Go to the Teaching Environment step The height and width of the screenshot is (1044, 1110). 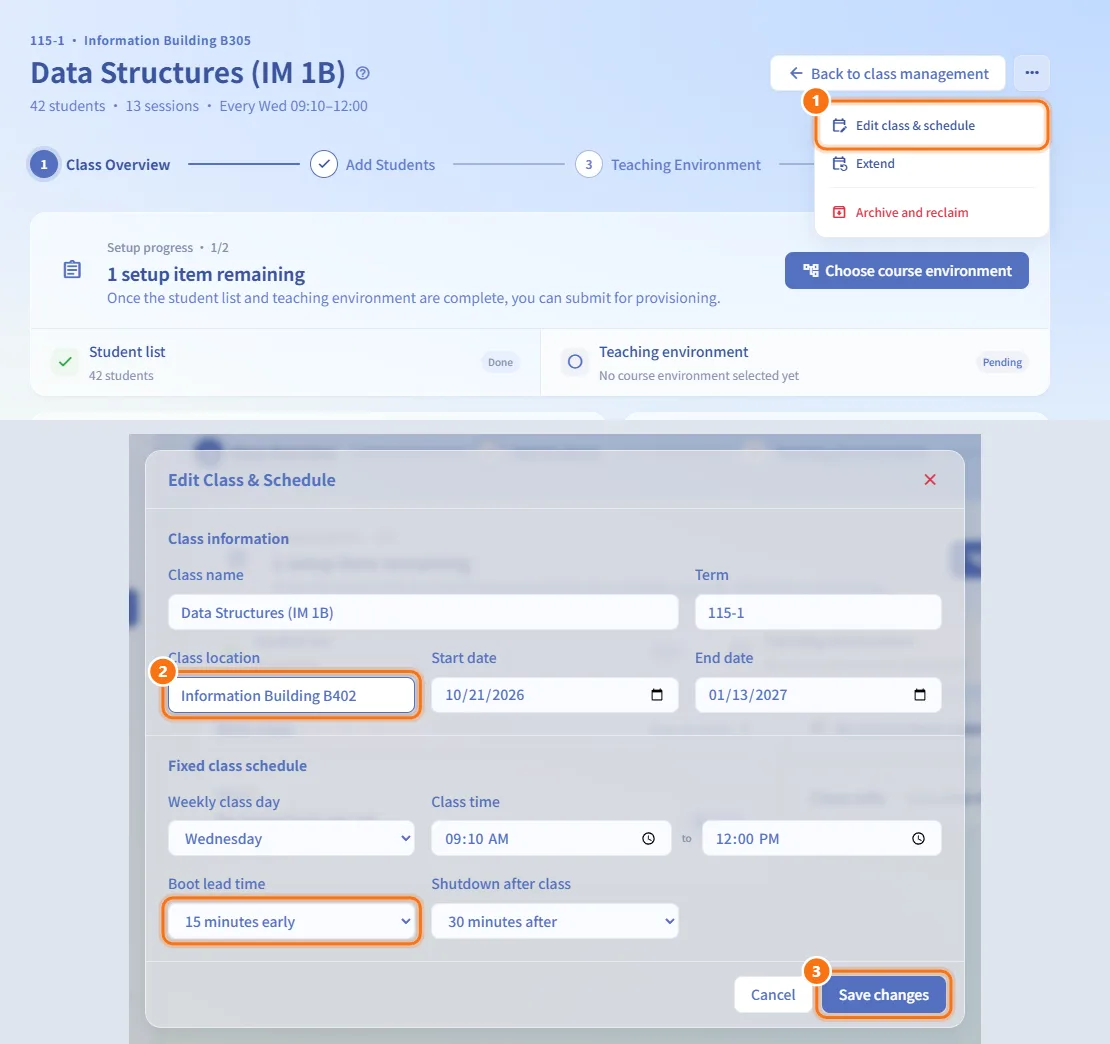click(x=668, y=165)
